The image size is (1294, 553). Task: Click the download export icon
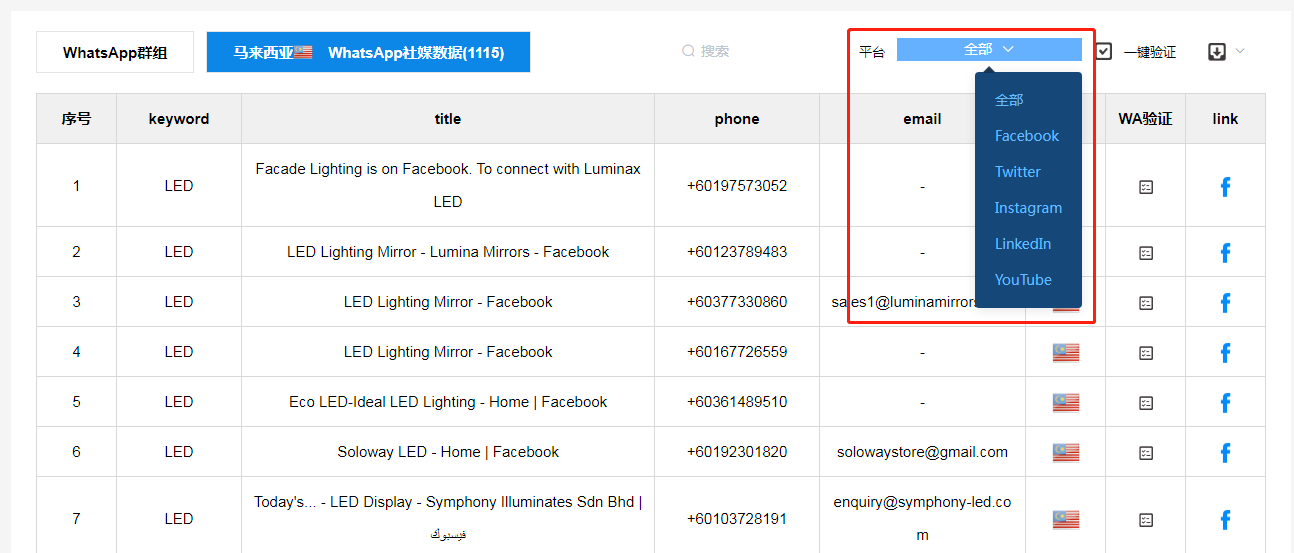[x=1216, y=52]
